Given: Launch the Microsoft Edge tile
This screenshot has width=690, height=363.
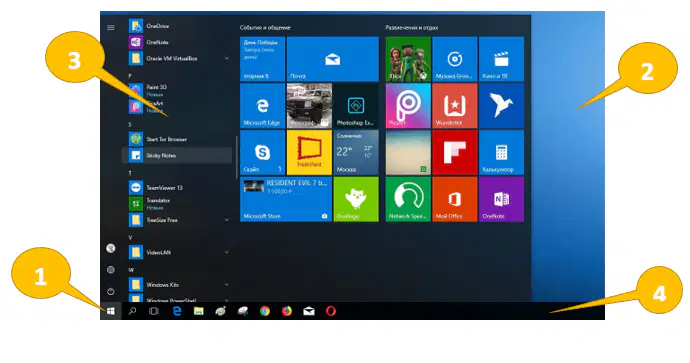Looking at the screenshot, I should point(262,106).
